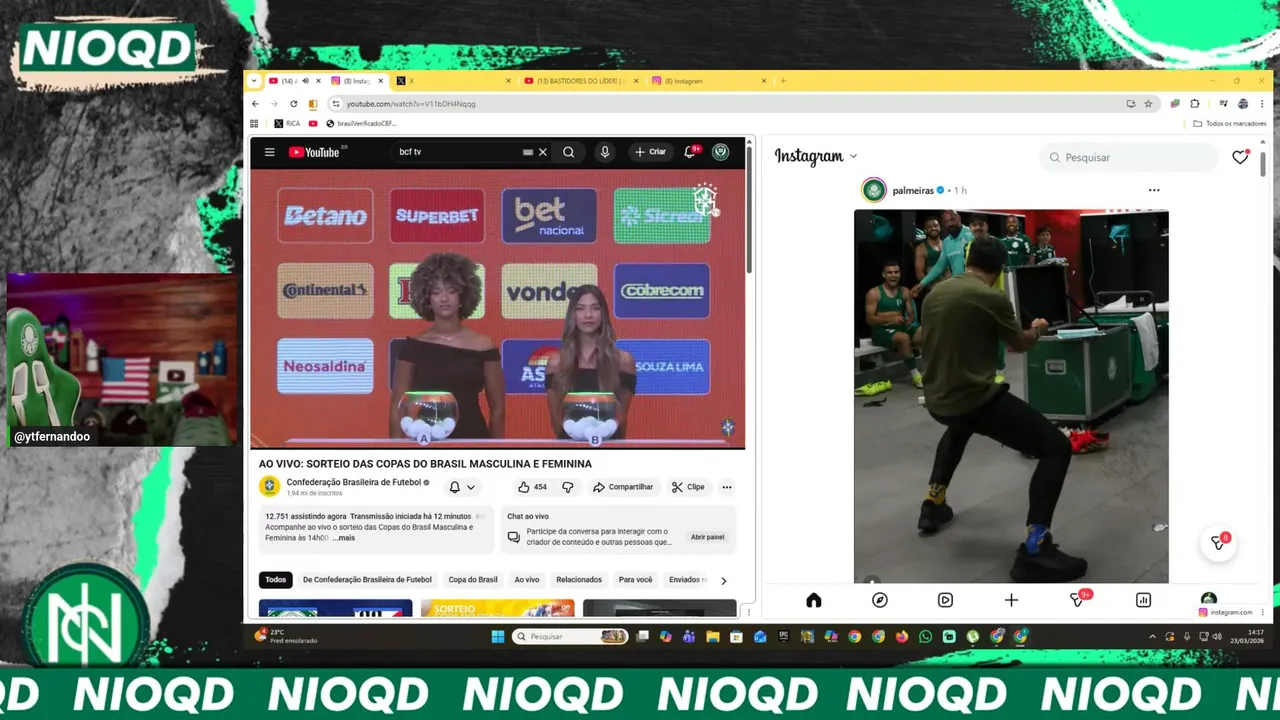The image size is (1280, 720).
Task: Expand subscription notification options chevron
Action: tap(471, 487)
